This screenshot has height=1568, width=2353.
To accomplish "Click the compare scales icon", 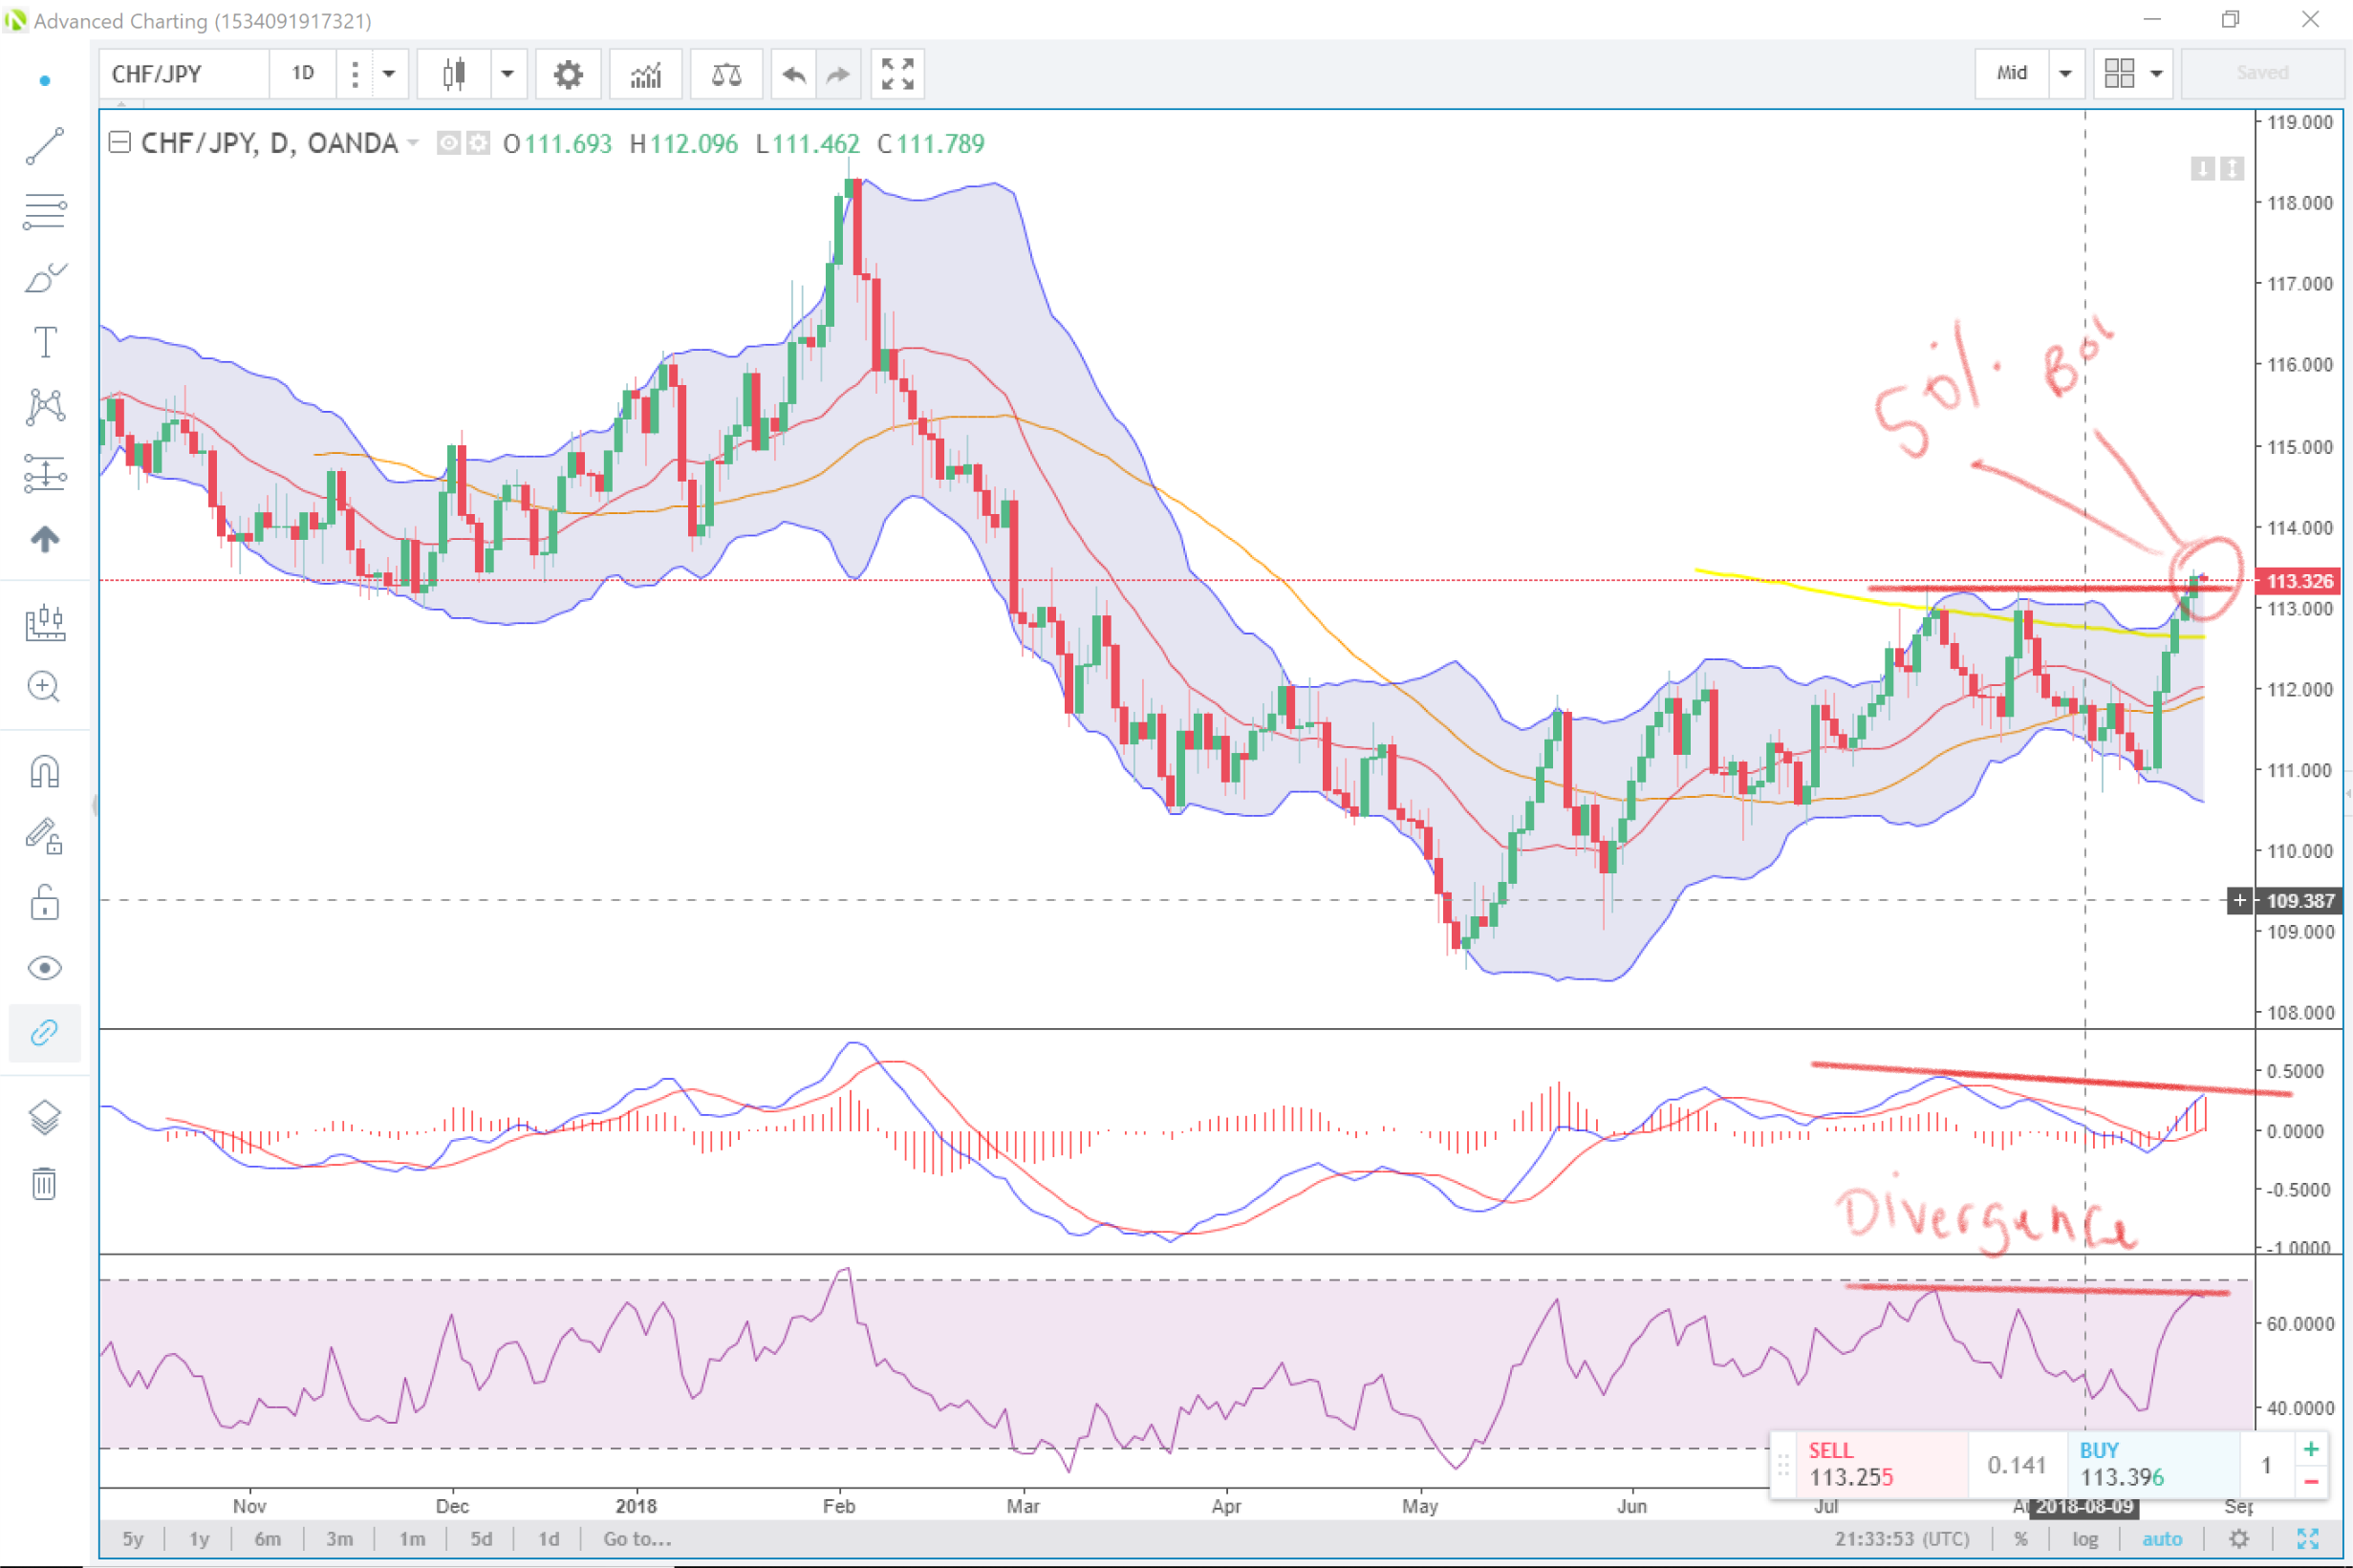I will [726, 74].
